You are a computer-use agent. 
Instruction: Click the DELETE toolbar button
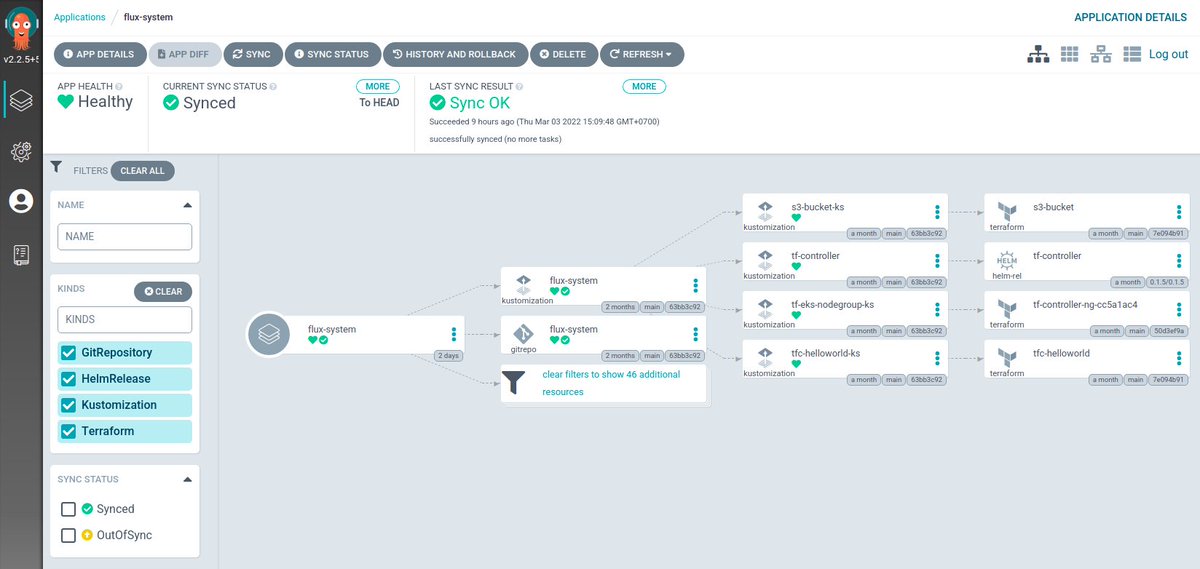tap(564, 54)
